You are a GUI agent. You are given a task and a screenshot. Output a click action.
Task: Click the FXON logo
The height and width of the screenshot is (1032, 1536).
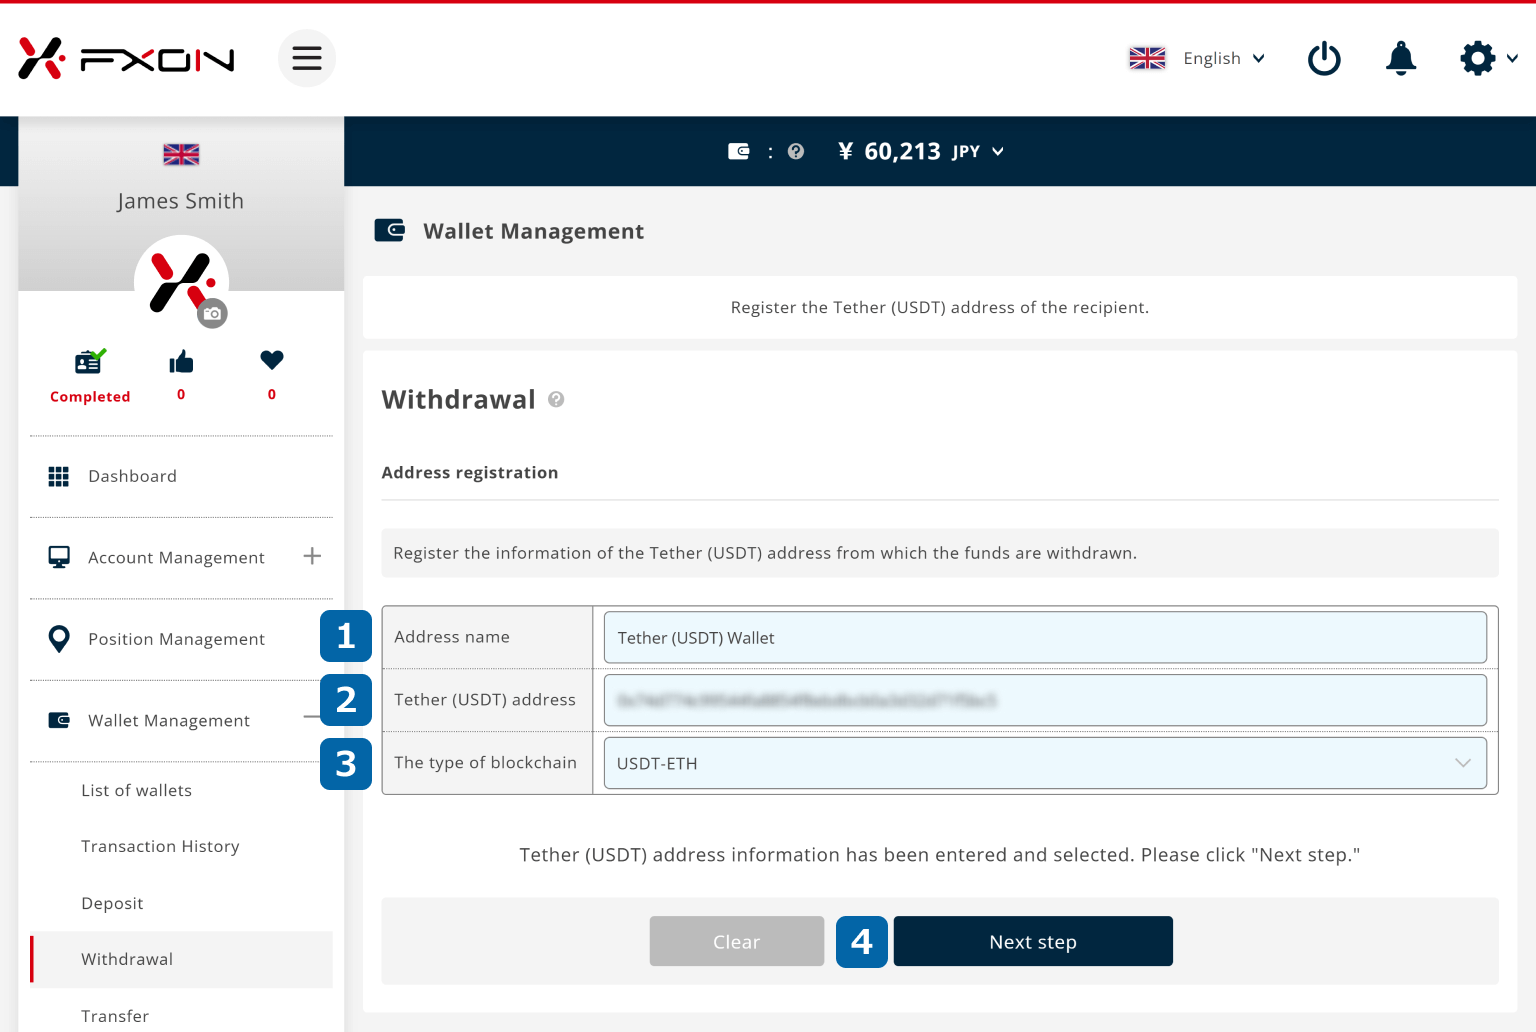(x=126, y=59)
